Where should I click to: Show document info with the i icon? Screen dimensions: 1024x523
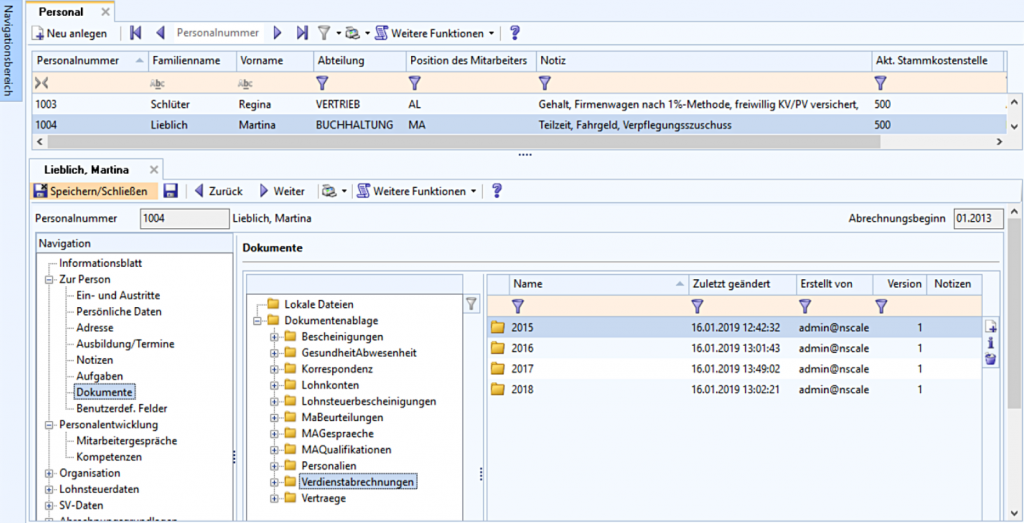click(991, 343)
